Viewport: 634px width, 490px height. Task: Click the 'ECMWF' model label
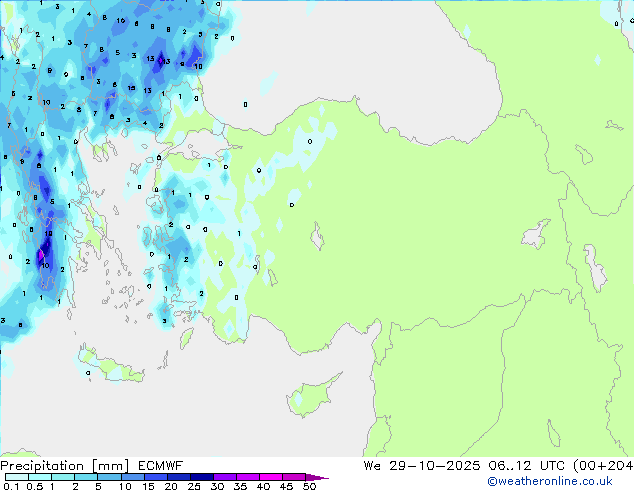[161, 466]
